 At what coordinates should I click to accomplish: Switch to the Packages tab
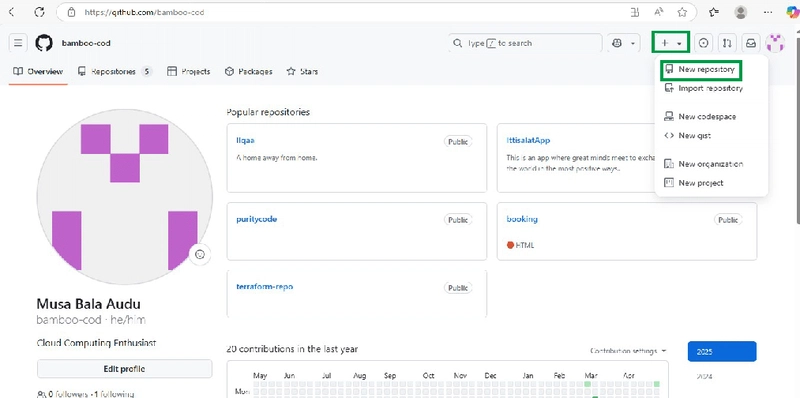tap(248, 71)
